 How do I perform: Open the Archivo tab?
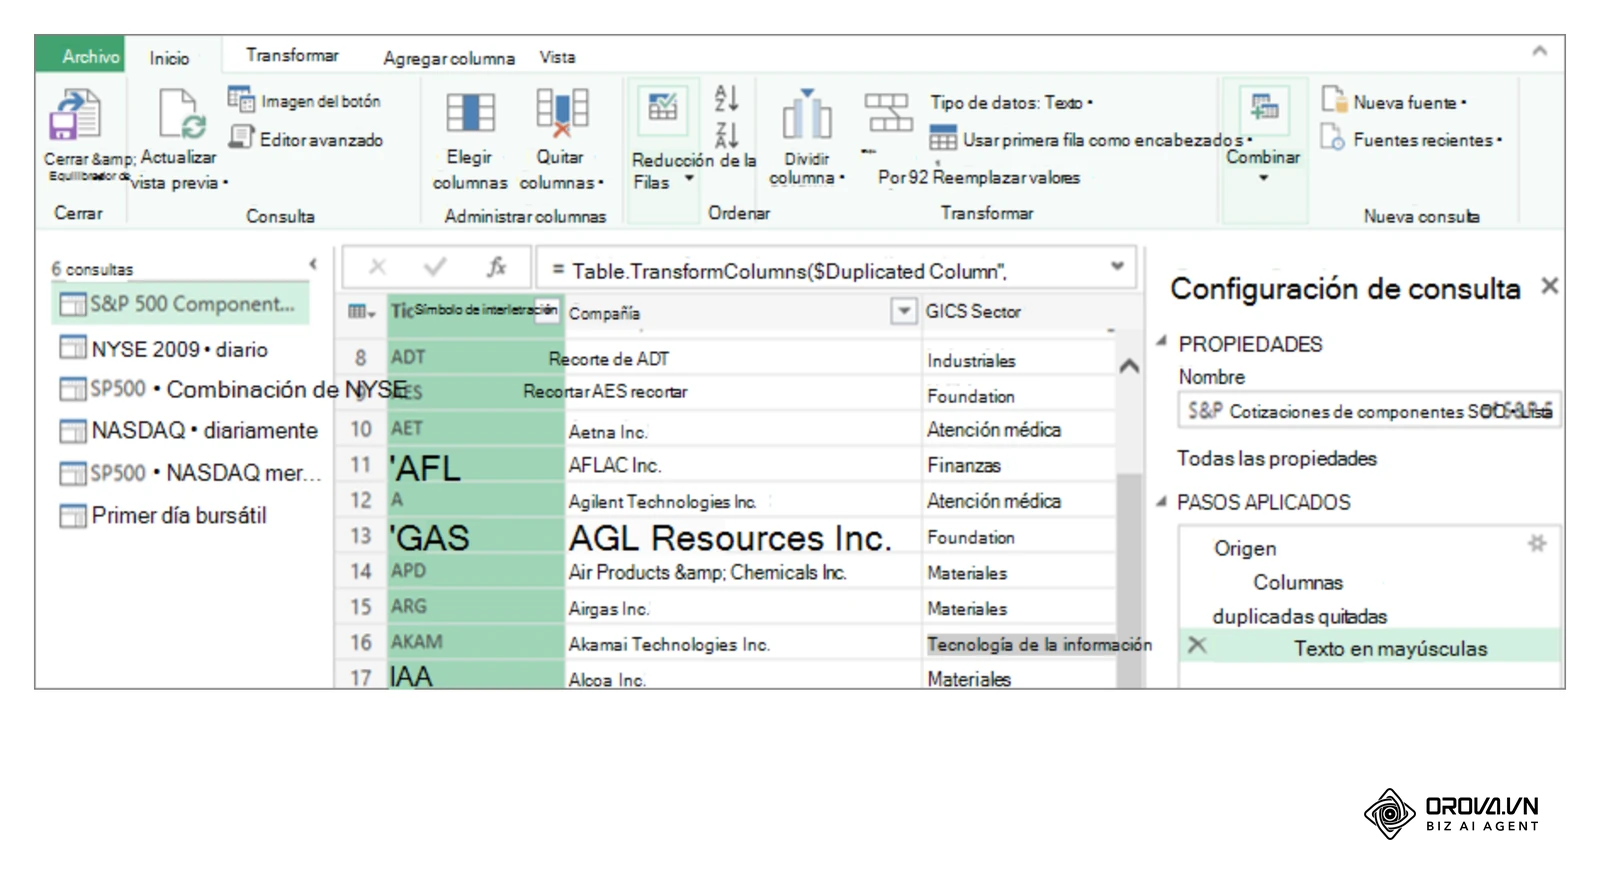tap(81, 56)
